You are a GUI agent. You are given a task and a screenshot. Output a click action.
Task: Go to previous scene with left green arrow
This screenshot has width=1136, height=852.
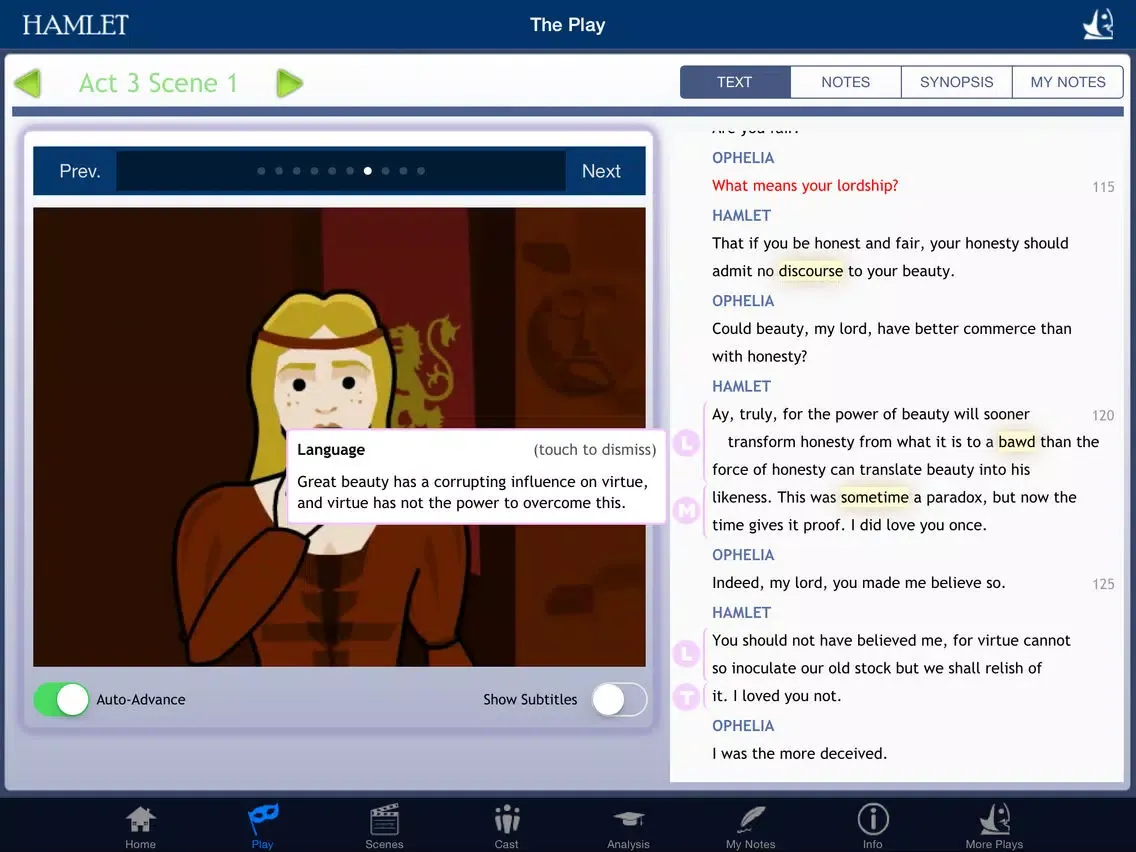coord(28,83)
